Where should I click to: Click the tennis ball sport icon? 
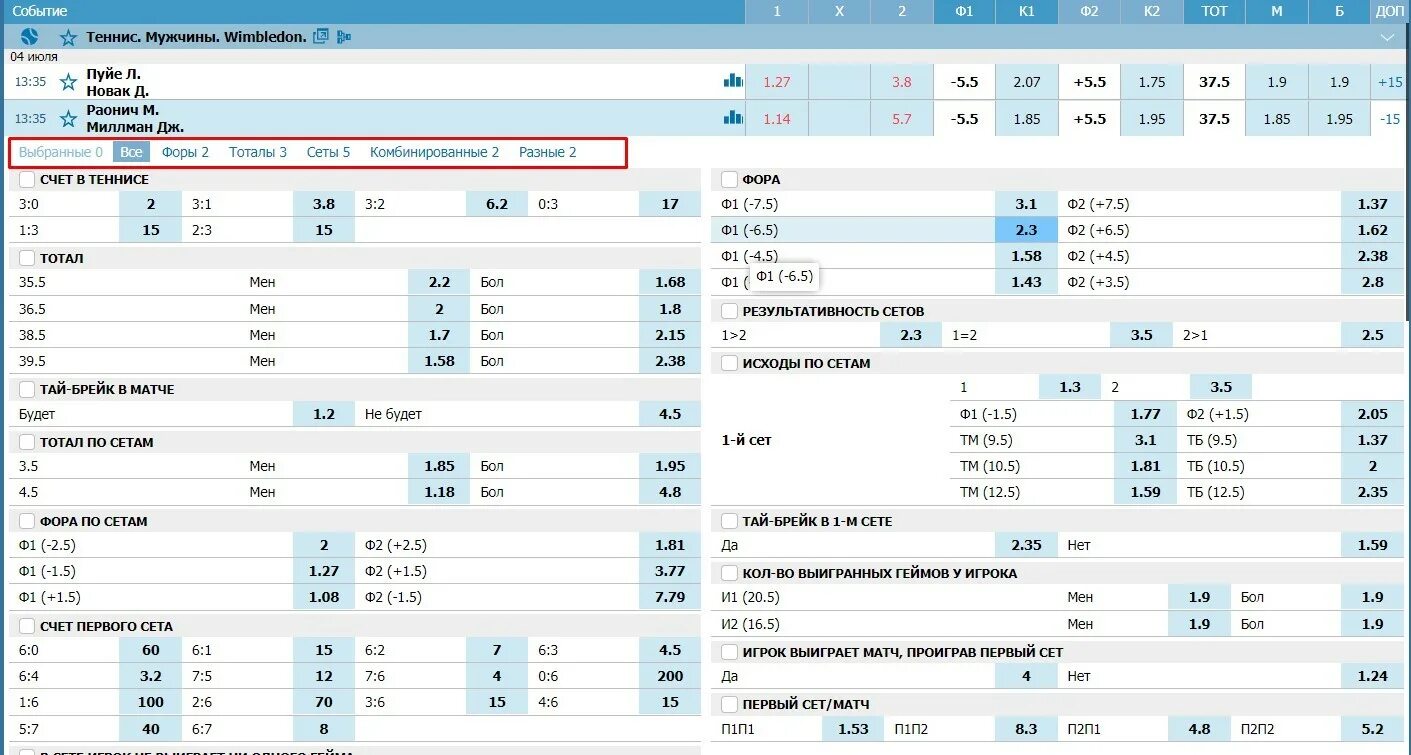point(29,37)
